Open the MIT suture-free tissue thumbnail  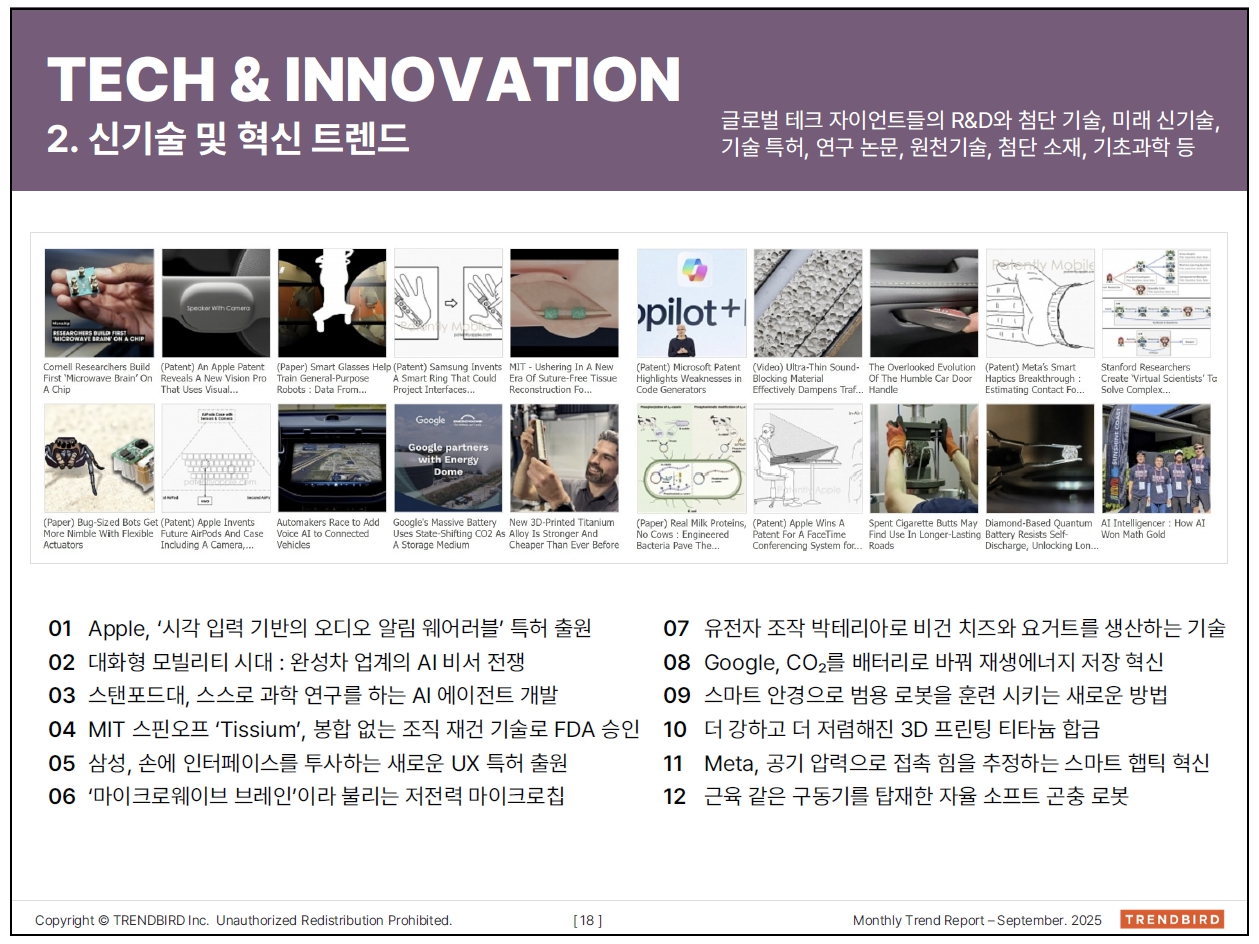tap(564, 303)
